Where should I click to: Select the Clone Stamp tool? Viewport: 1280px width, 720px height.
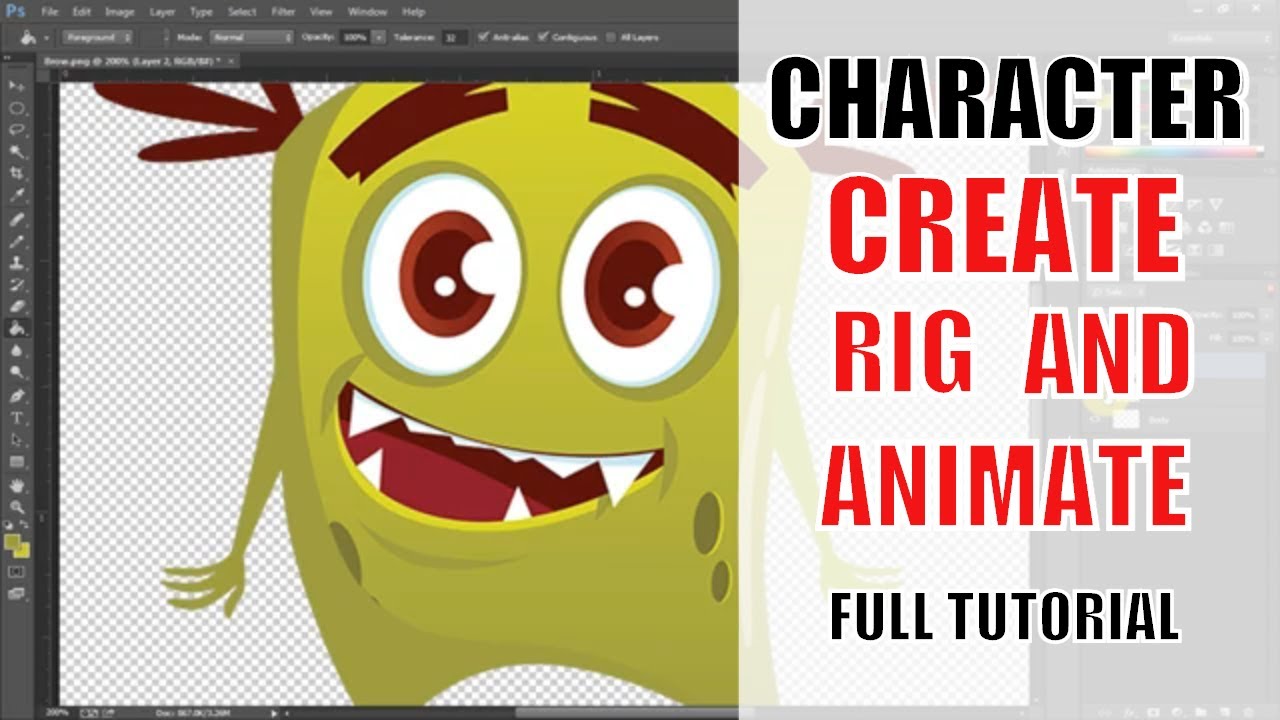pos(17,264)
